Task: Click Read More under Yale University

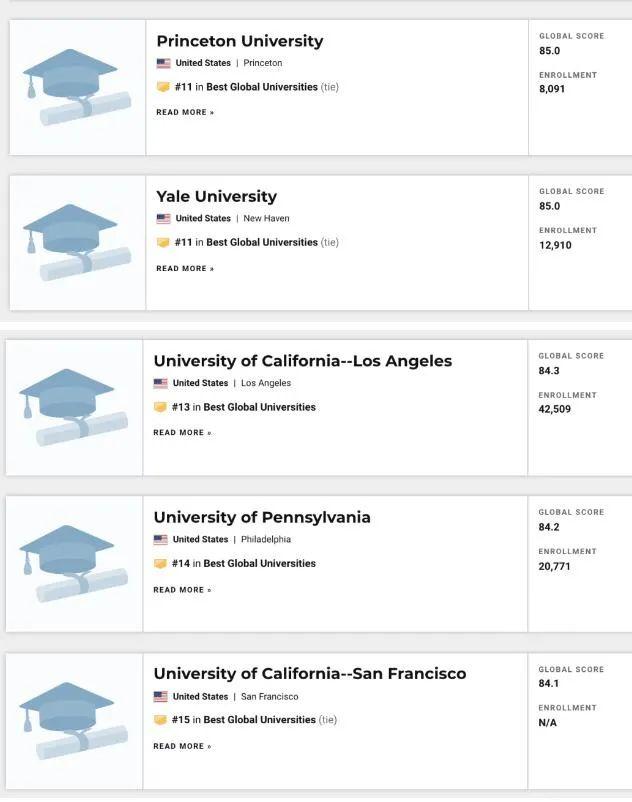Action: [185, 268]
